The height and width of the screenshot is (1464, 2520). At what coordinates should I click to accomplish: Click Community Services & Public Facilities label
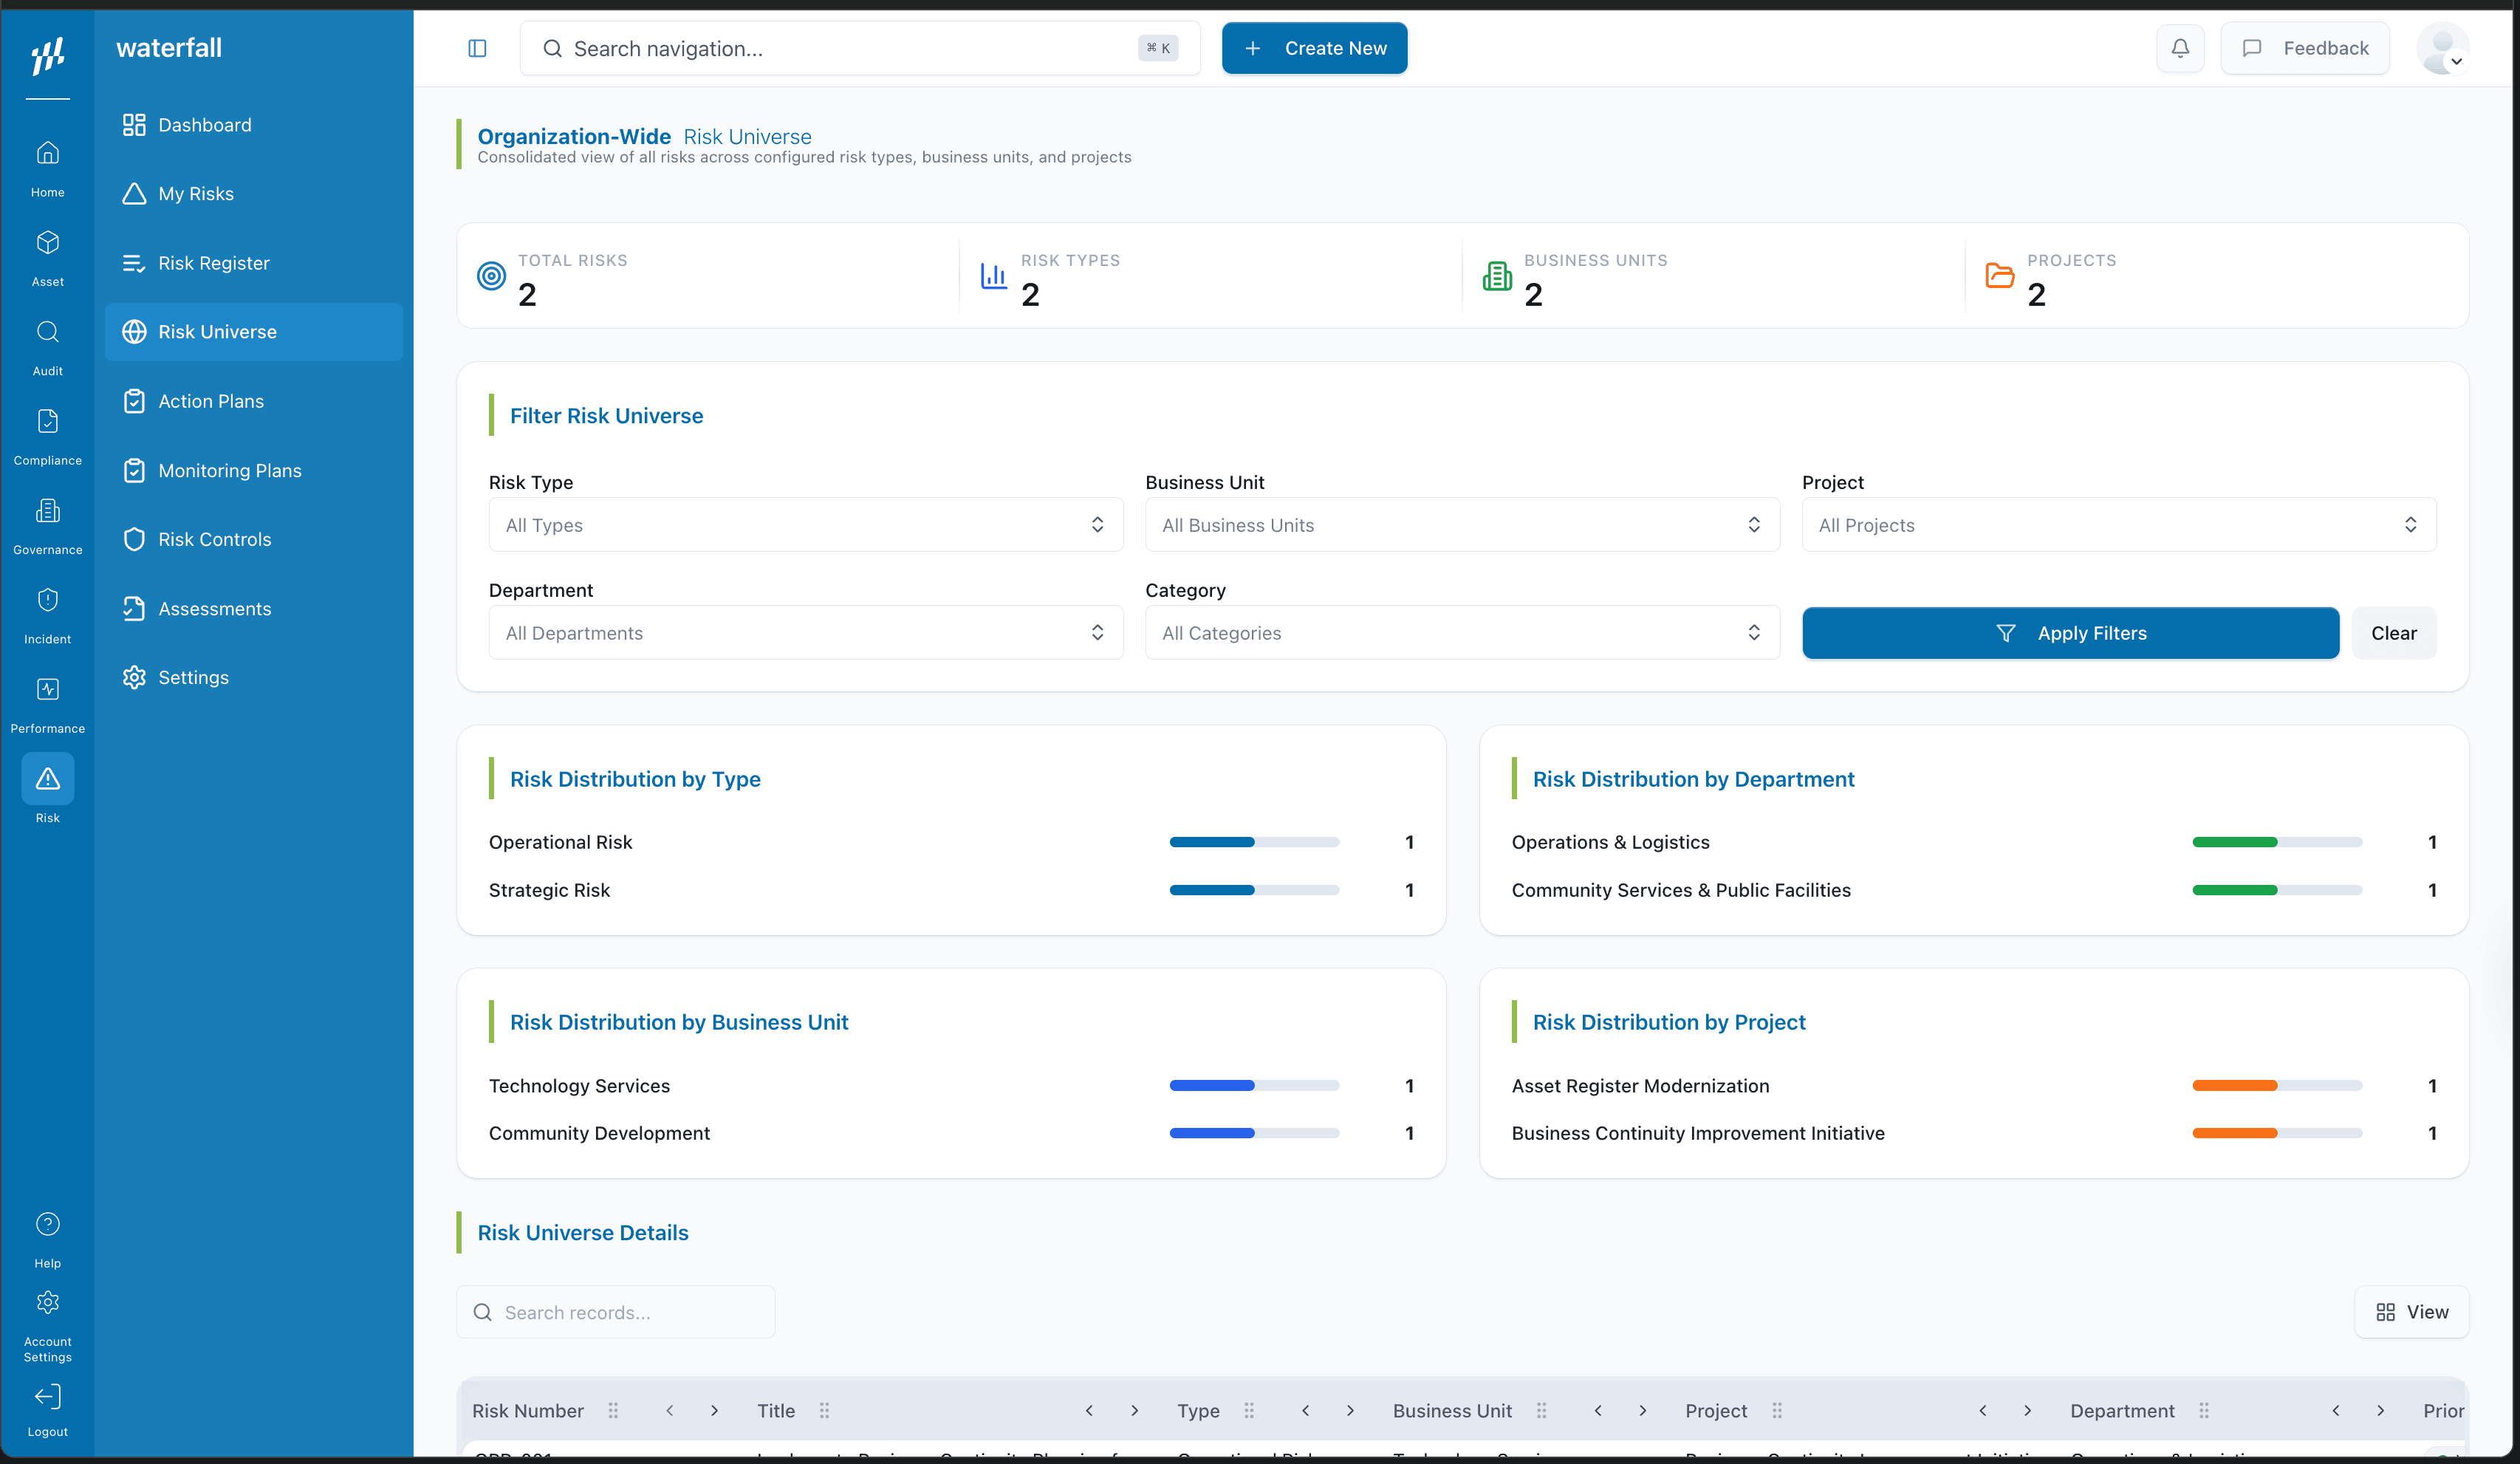[x=1681, y=890]
